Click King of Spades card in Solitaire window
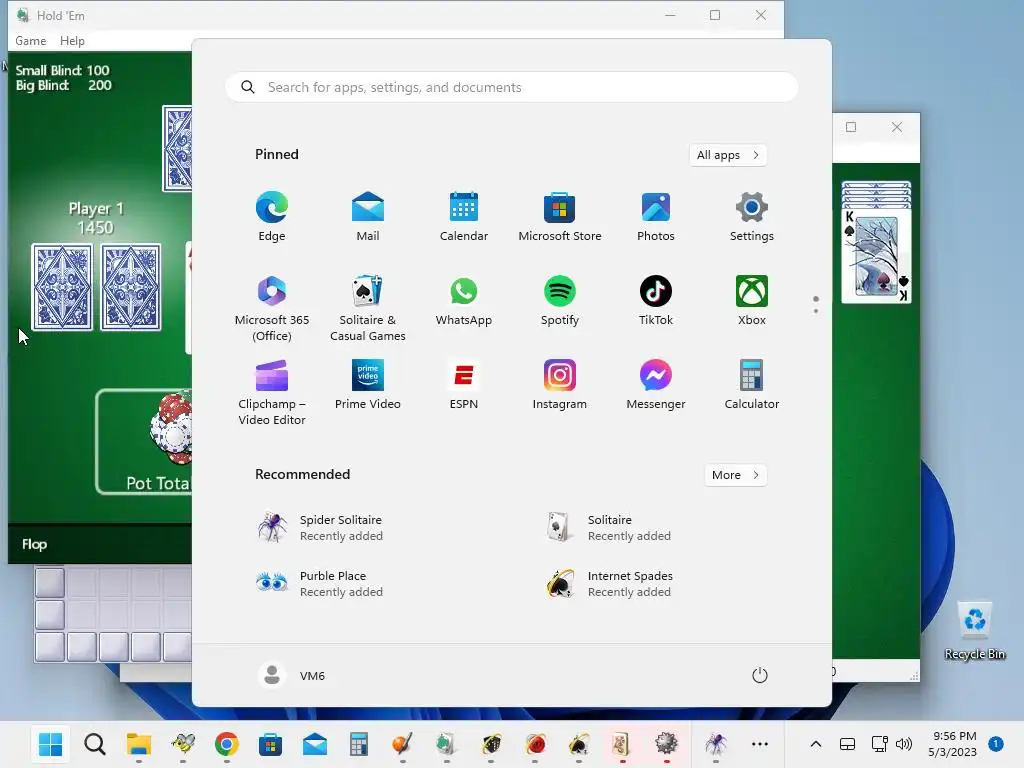This screenshot has width=1024, height=768. (876, 255)
